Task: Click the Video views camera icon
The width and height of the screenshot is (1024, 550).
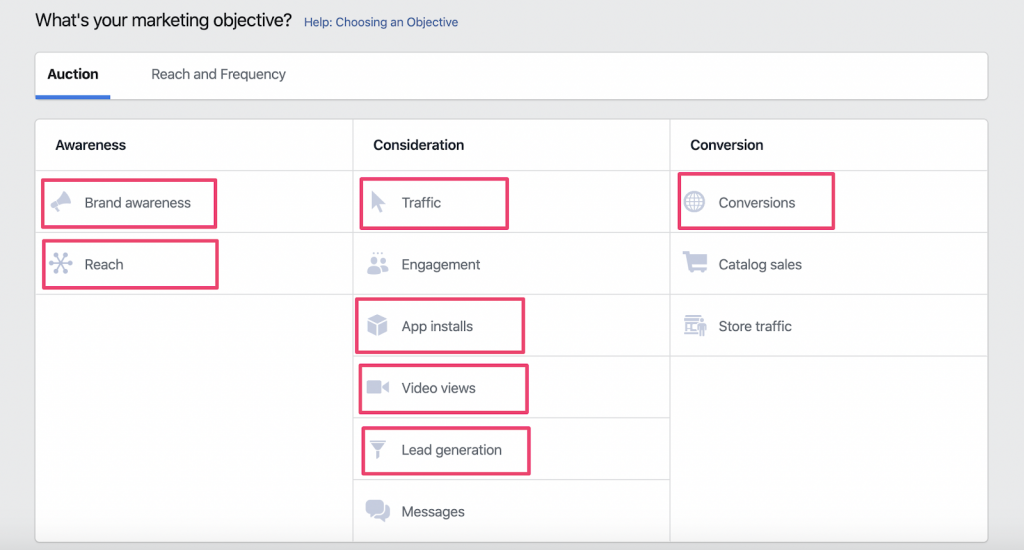Action: 378,387
